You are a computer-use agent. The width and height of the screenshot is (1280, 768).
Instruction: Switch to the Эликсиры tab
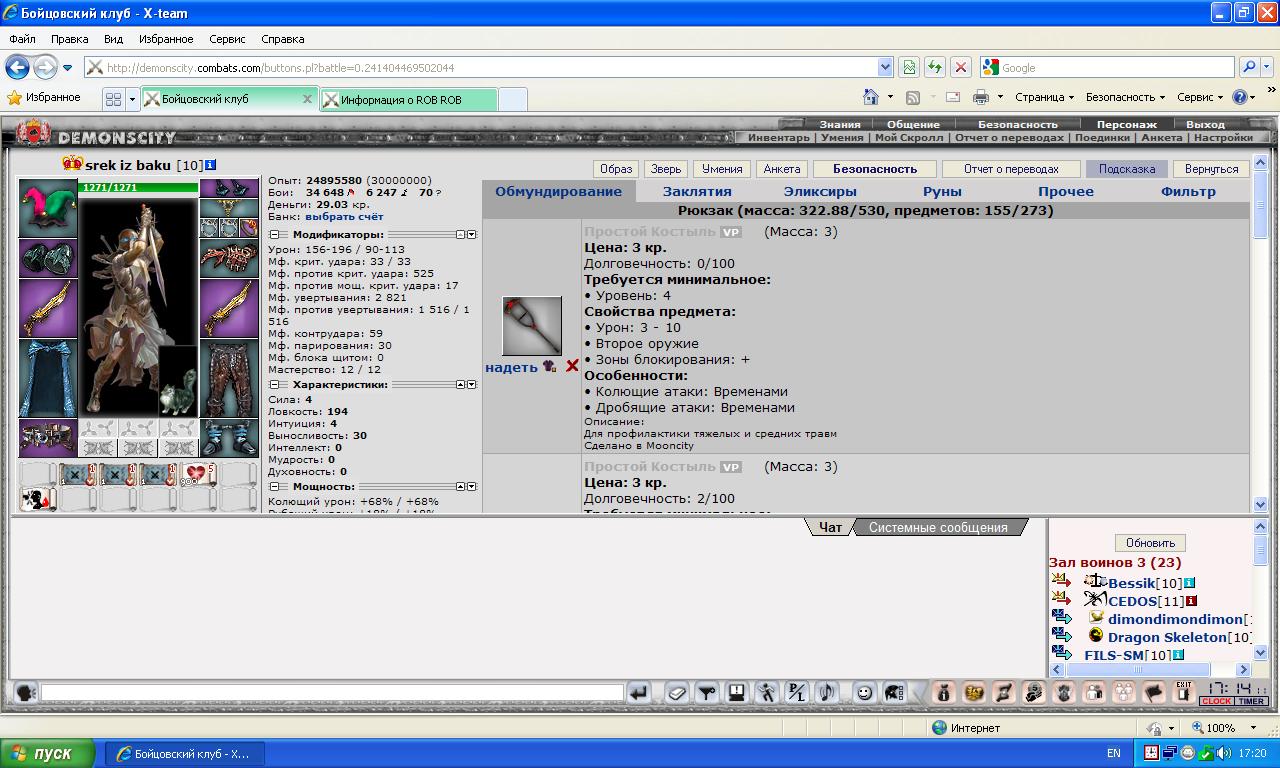[x=820, y=191]
